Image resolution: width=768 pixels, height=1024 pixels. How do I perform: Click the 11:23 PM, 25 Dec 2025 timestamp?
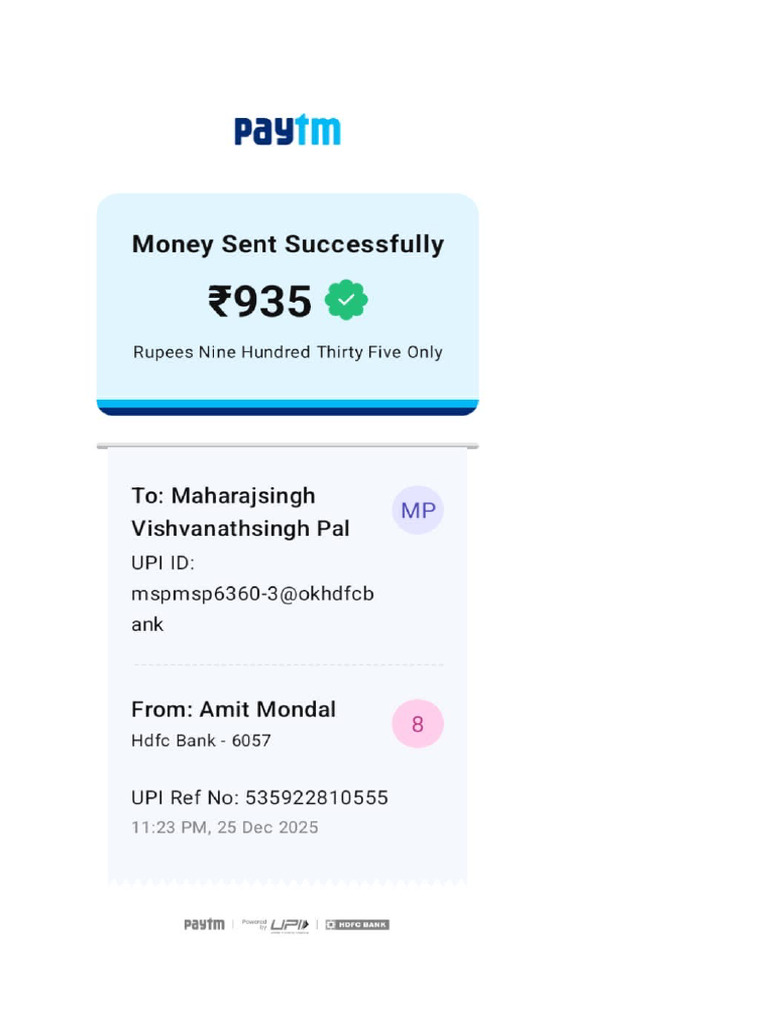[x=224, y=827]
